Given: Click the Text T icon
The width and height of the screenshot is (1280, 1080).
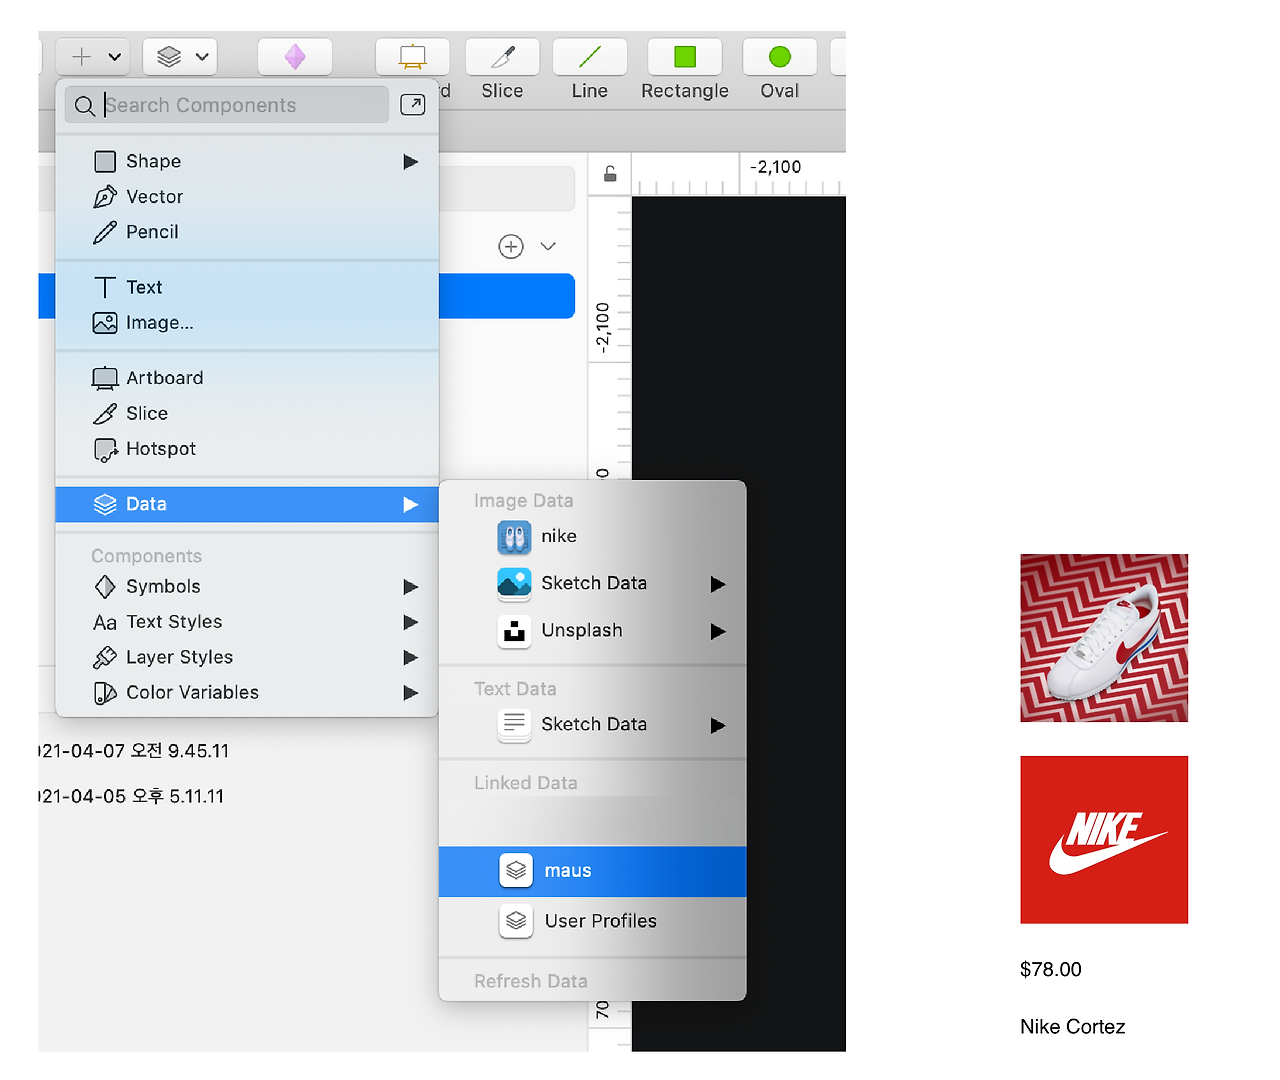Looking at the screenshot, I should [x=105, y=288].
